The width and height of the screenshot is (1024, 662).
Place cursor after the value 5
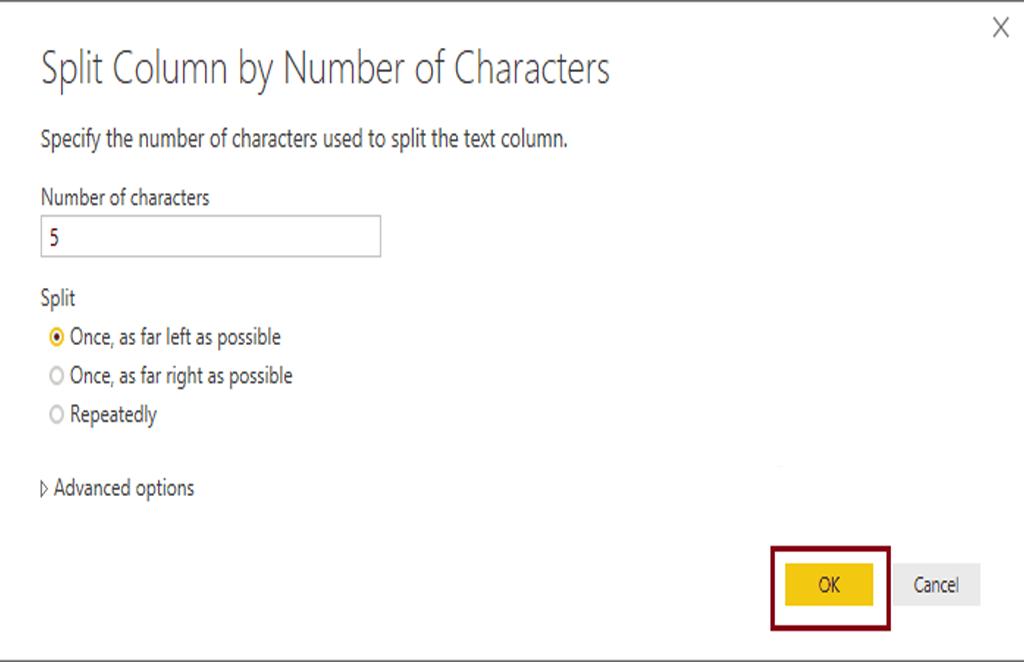click(x=60, y=238)
